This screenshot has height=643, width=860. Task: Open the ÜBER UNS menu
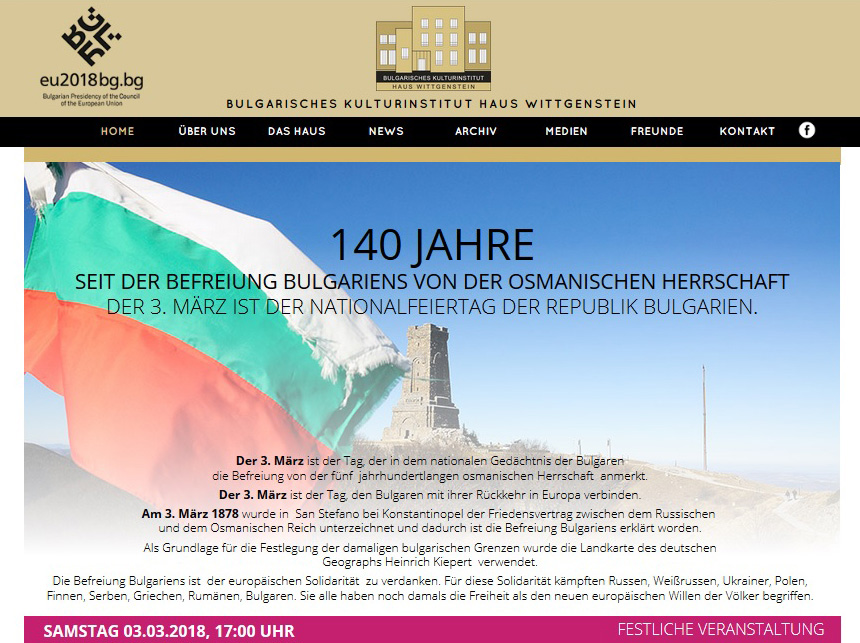[207, 131]
